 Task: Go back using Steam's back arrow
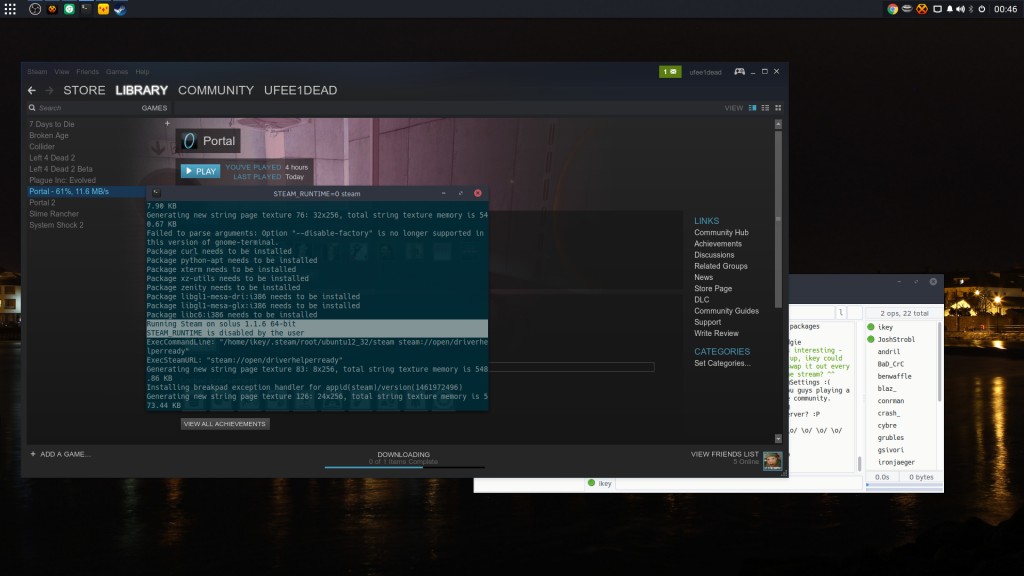coord(32,90)
